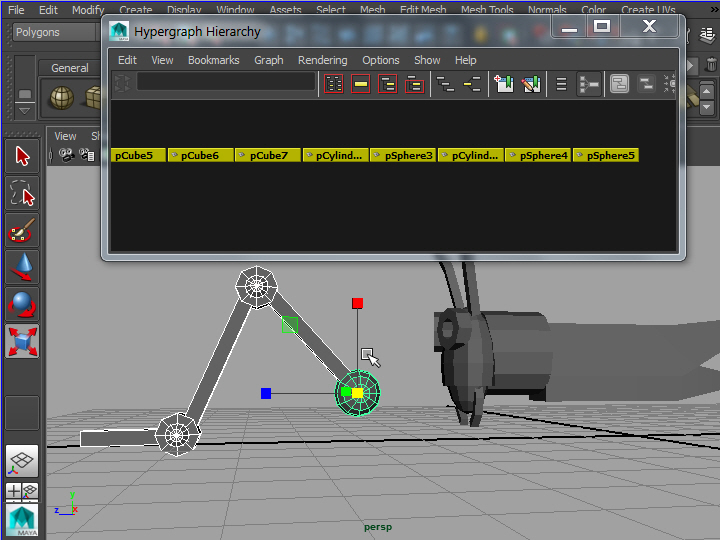The image size is (720, 540).
Task: Select the pCube6 node
Action: point(200,155)
